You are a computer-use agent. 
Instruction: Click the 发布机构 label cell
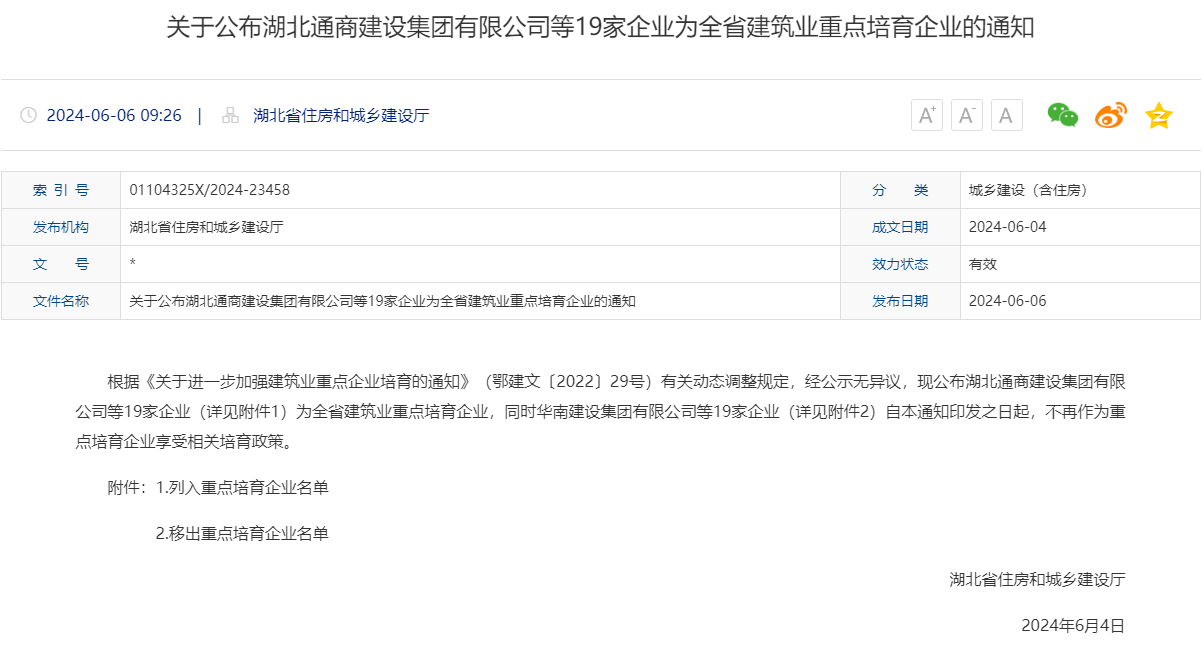coord(61,227)
